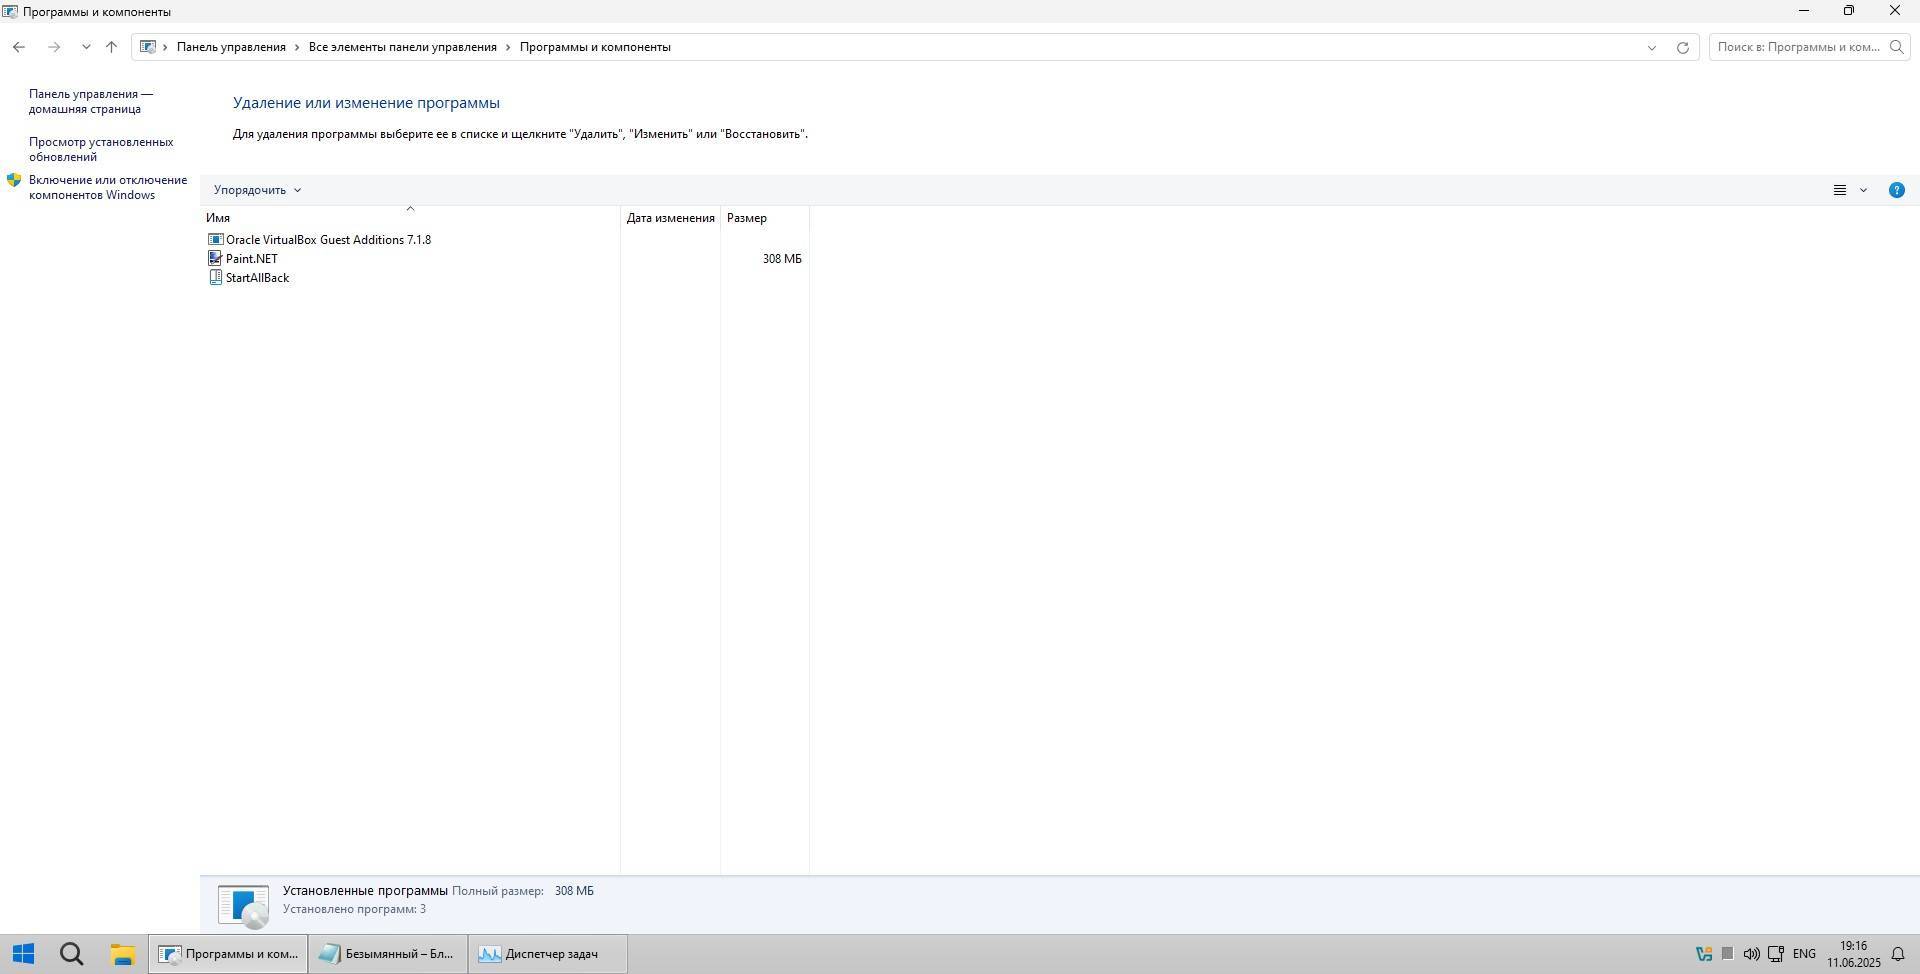Open the network tray icon

point(1776,954)
